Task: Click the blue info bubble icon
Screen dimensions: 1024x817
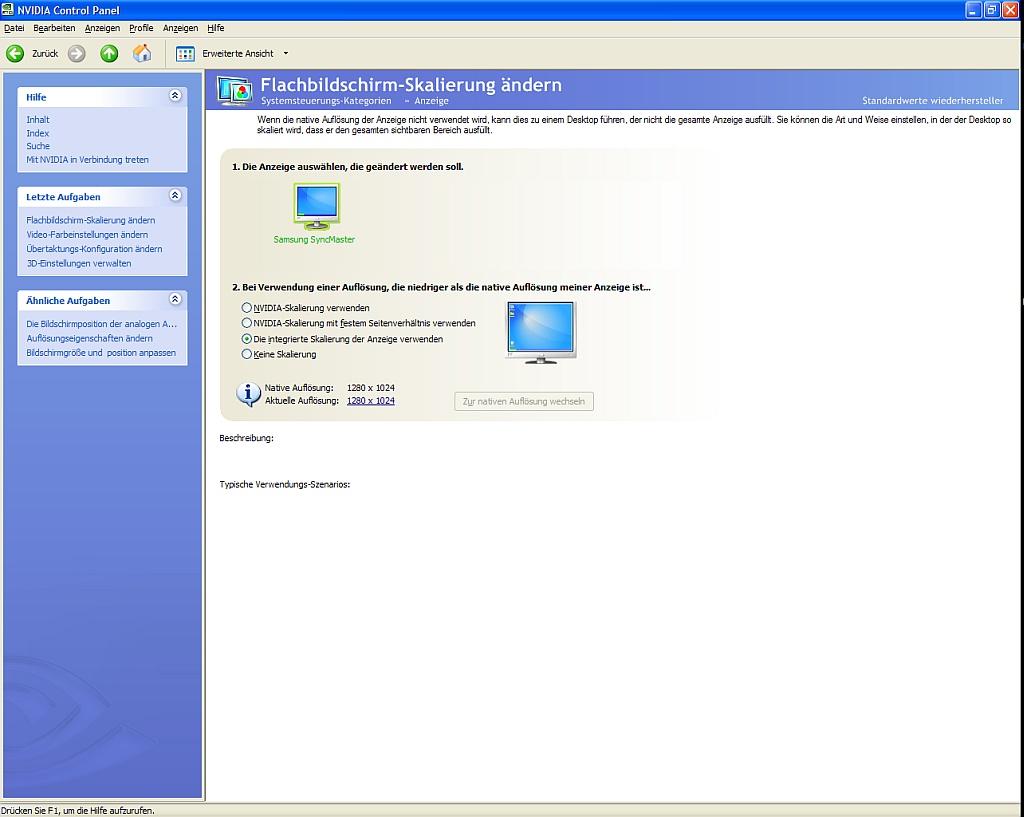Action: 248,394
